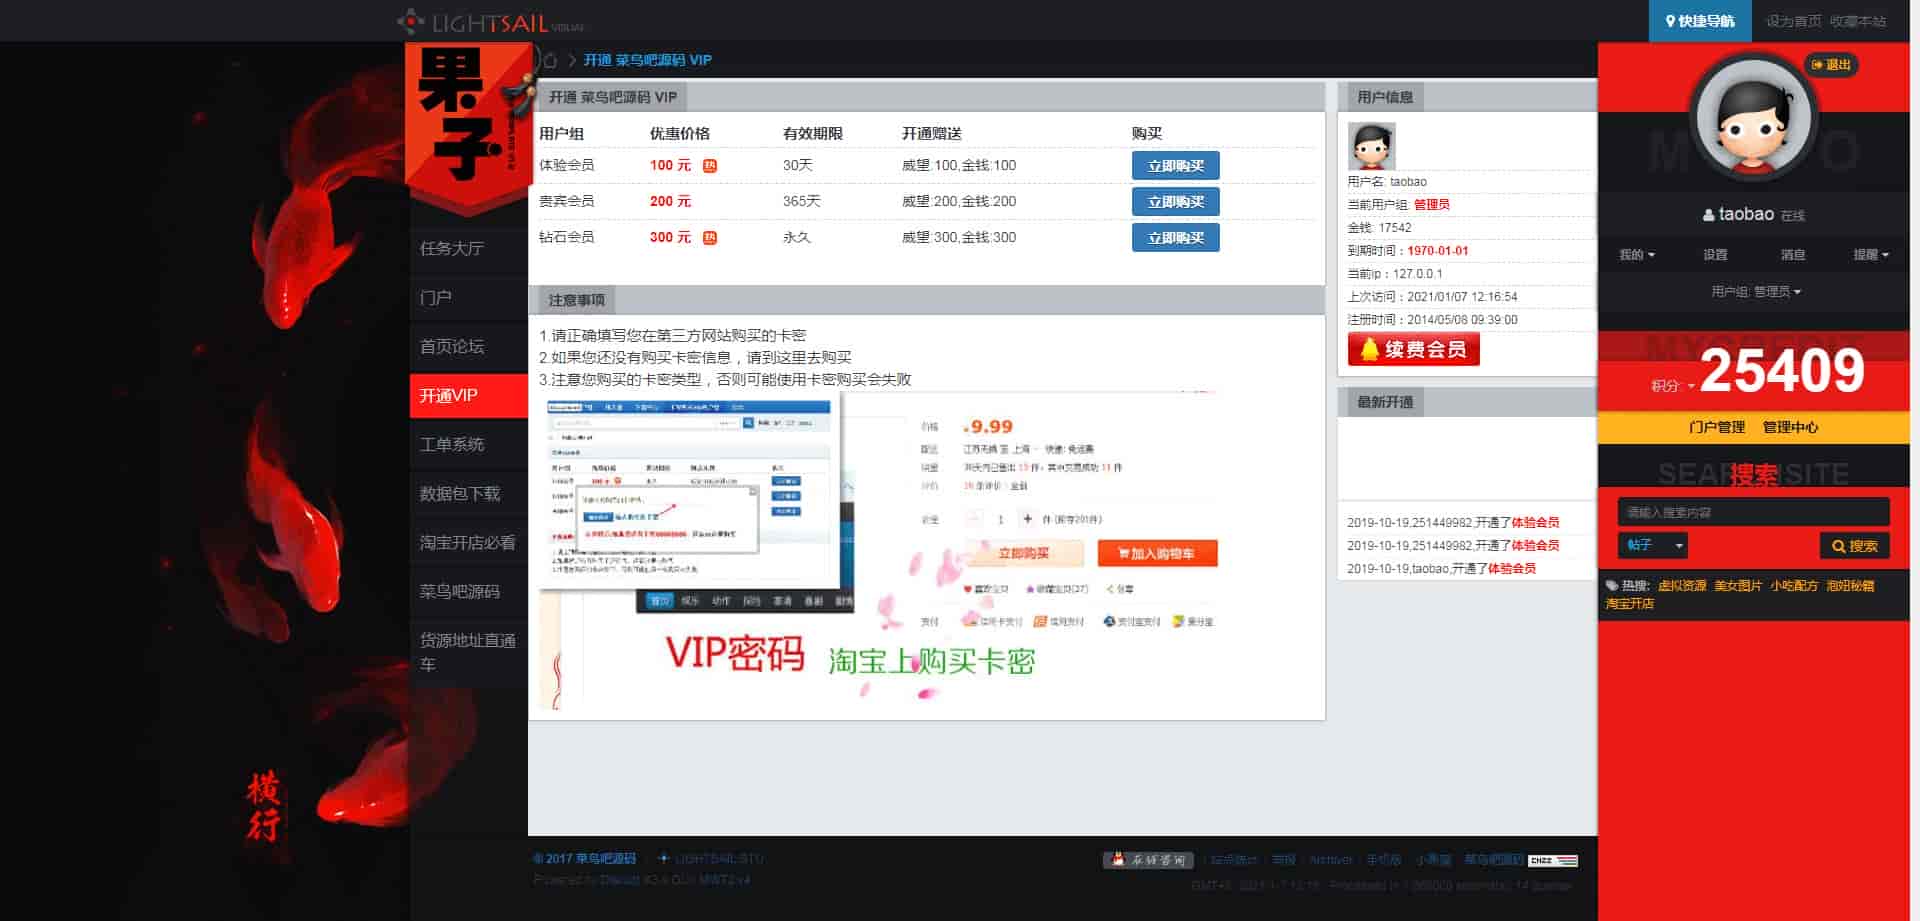Click the 体验会员 link in the taobao entry
The image size is (1920, 921).
point(1512,569)
